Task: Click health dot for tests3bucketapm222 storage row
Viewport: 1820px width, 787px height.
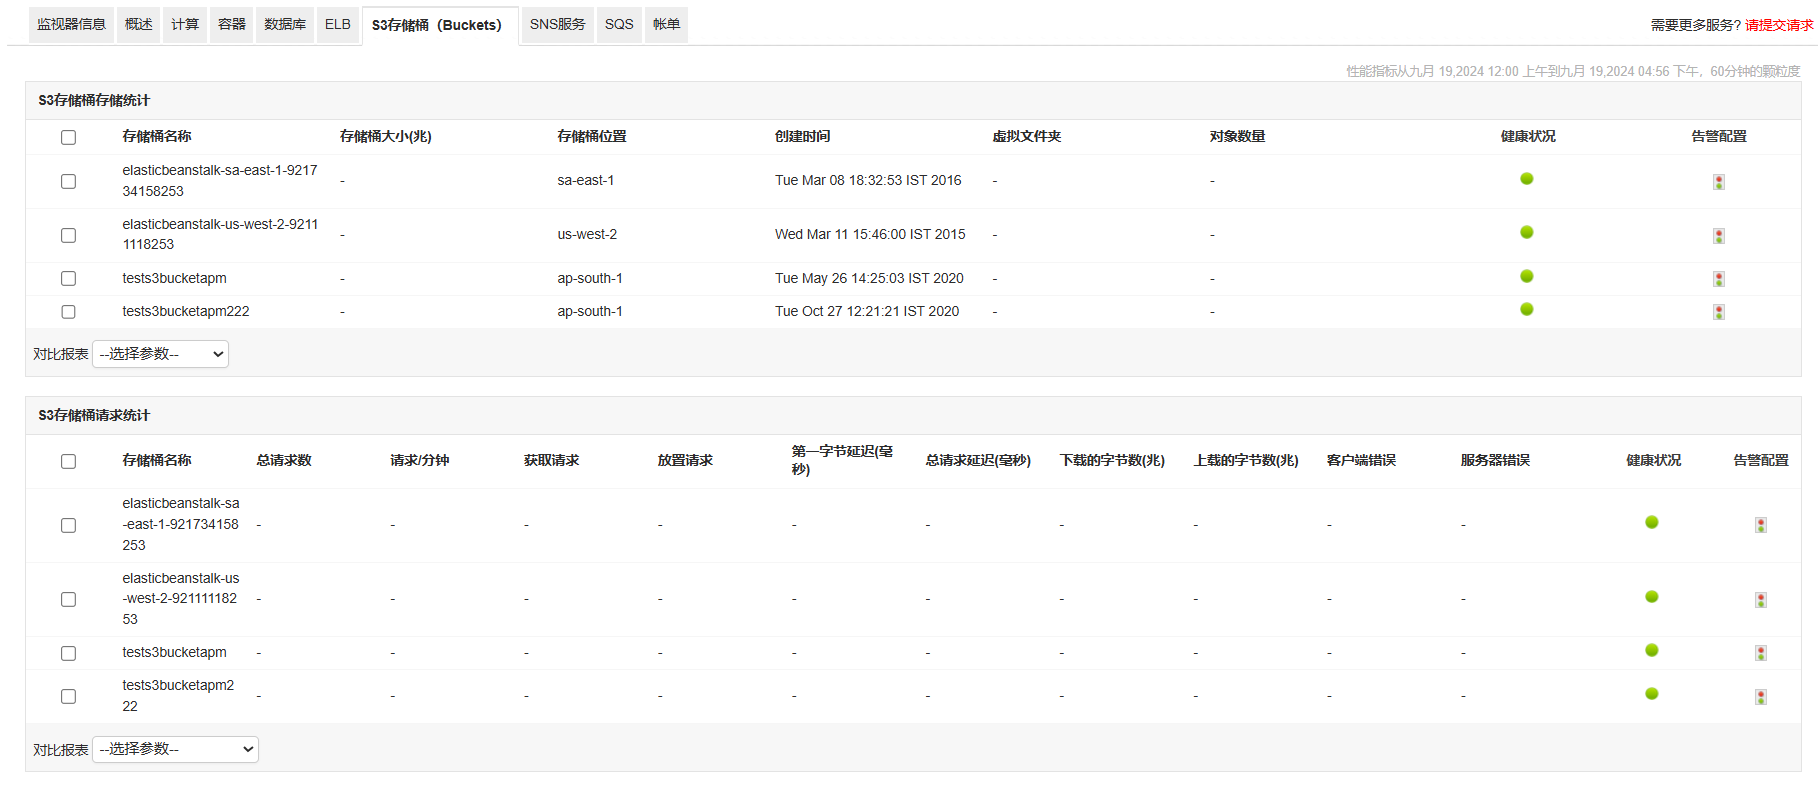Action: coord(1527,309)
